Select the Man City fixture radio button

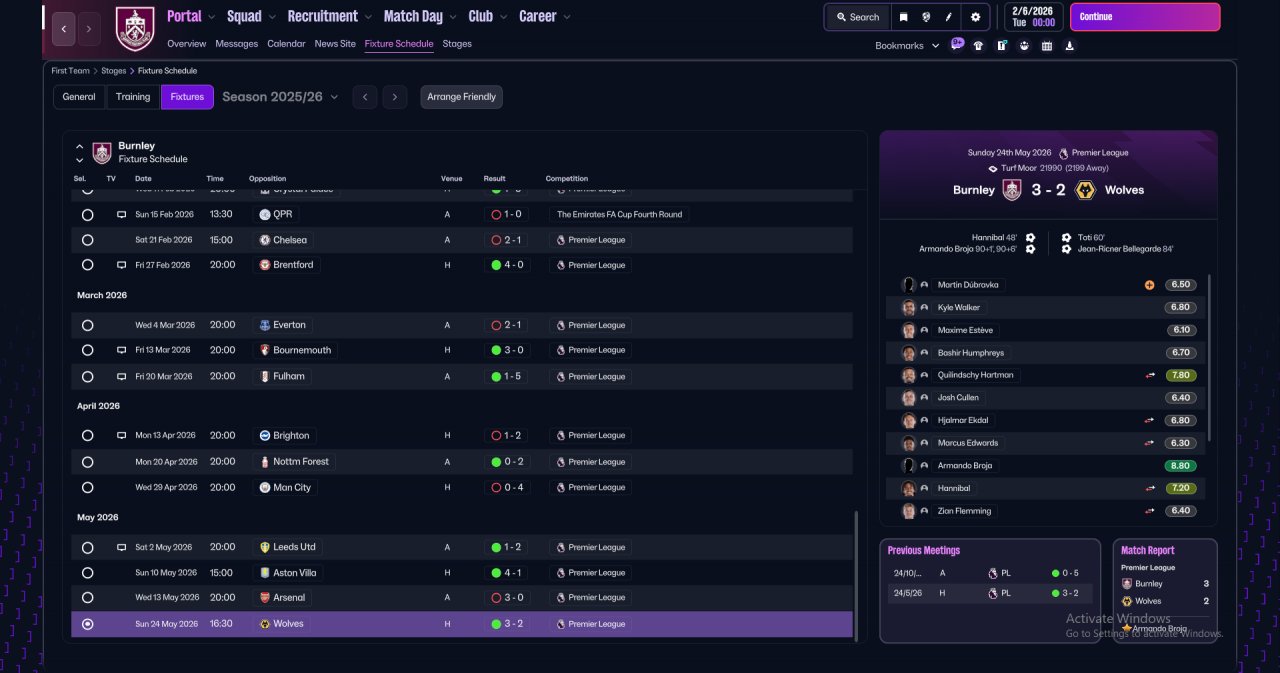(87, 488)
